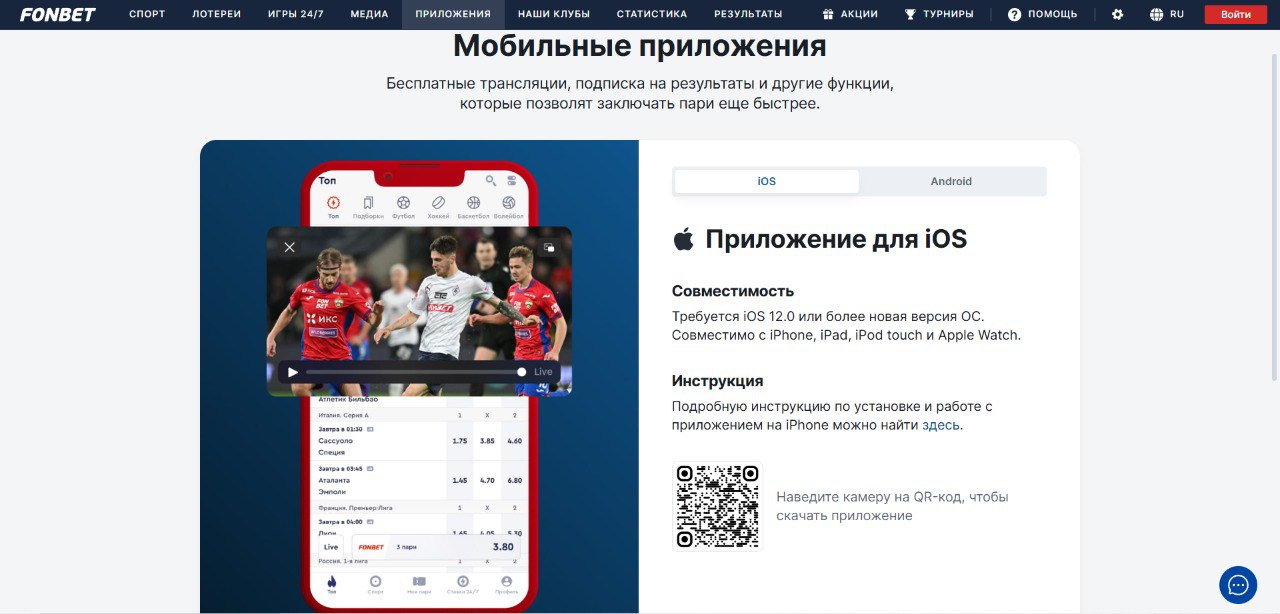1280x614 pixels.
Task: Open the Наши клубы menu item
Action: (554, 14)
